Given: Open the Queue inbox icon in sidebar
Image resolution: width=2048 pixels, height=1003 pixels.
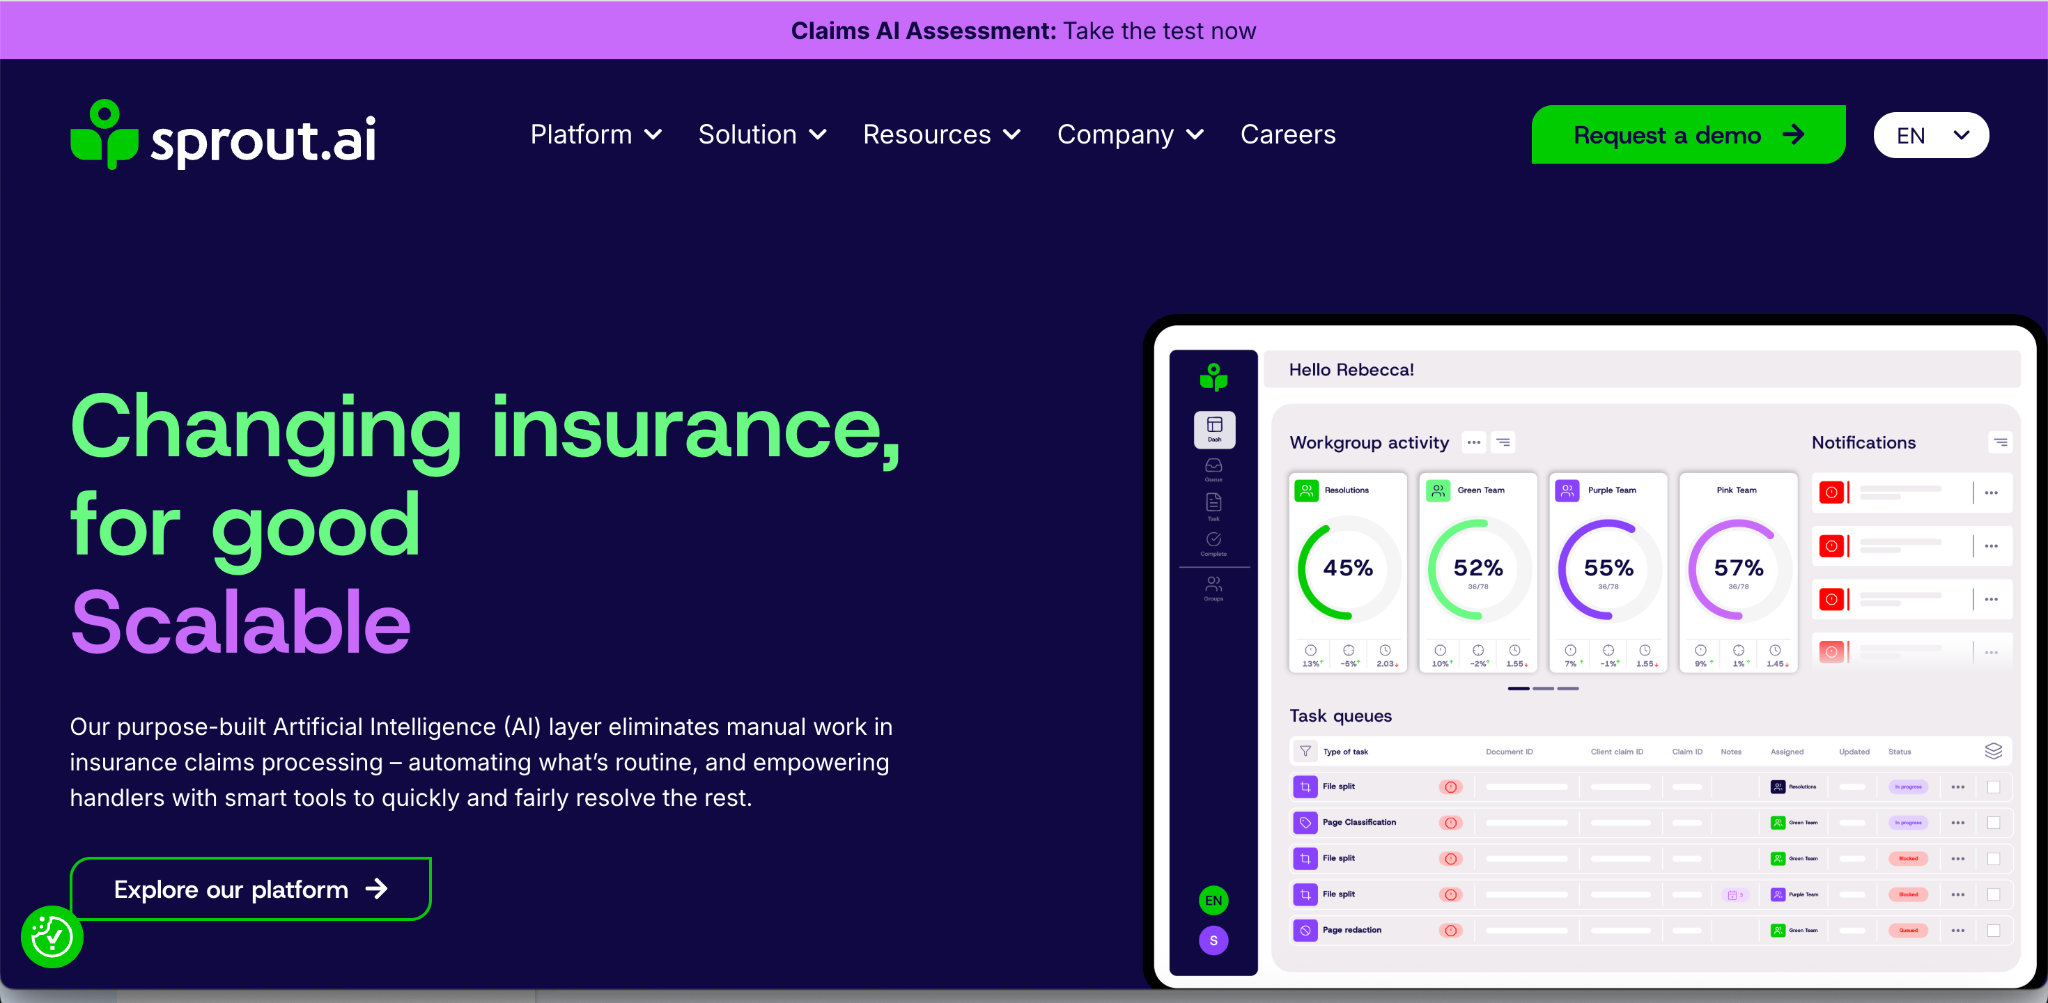Looking at the screenshot, I should tap(1214, 469).
